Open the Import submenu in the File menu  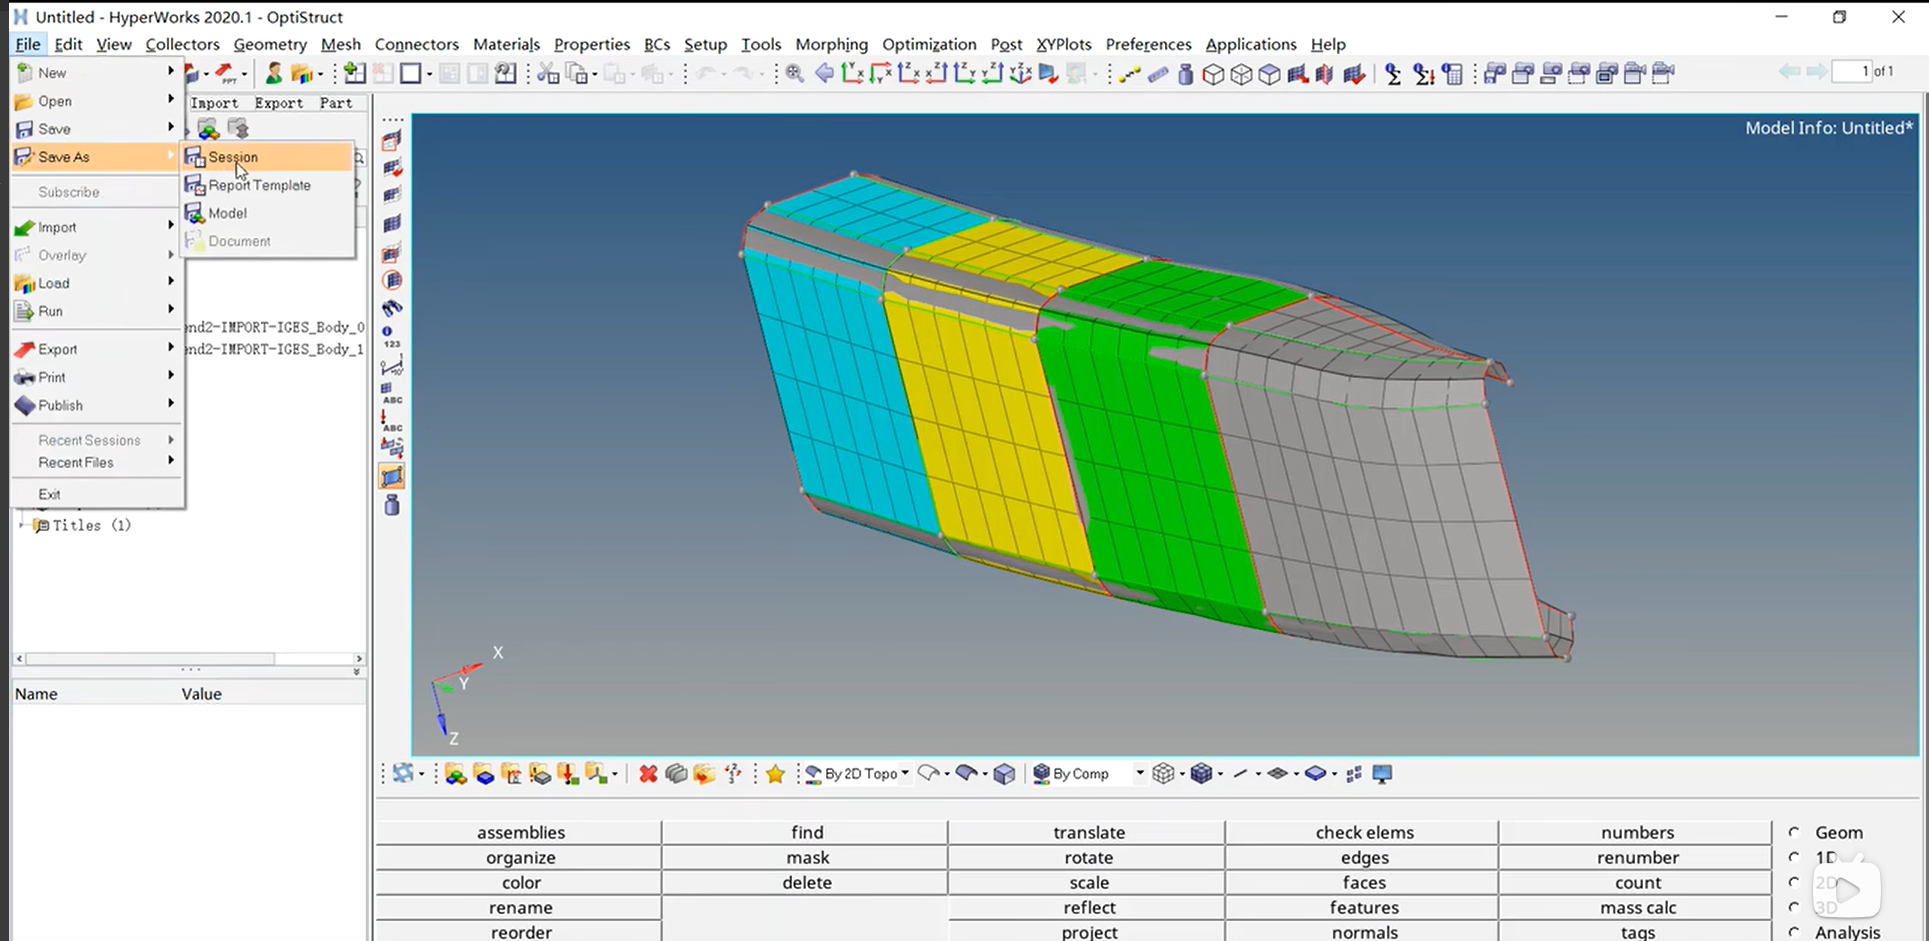pos(96,227)
